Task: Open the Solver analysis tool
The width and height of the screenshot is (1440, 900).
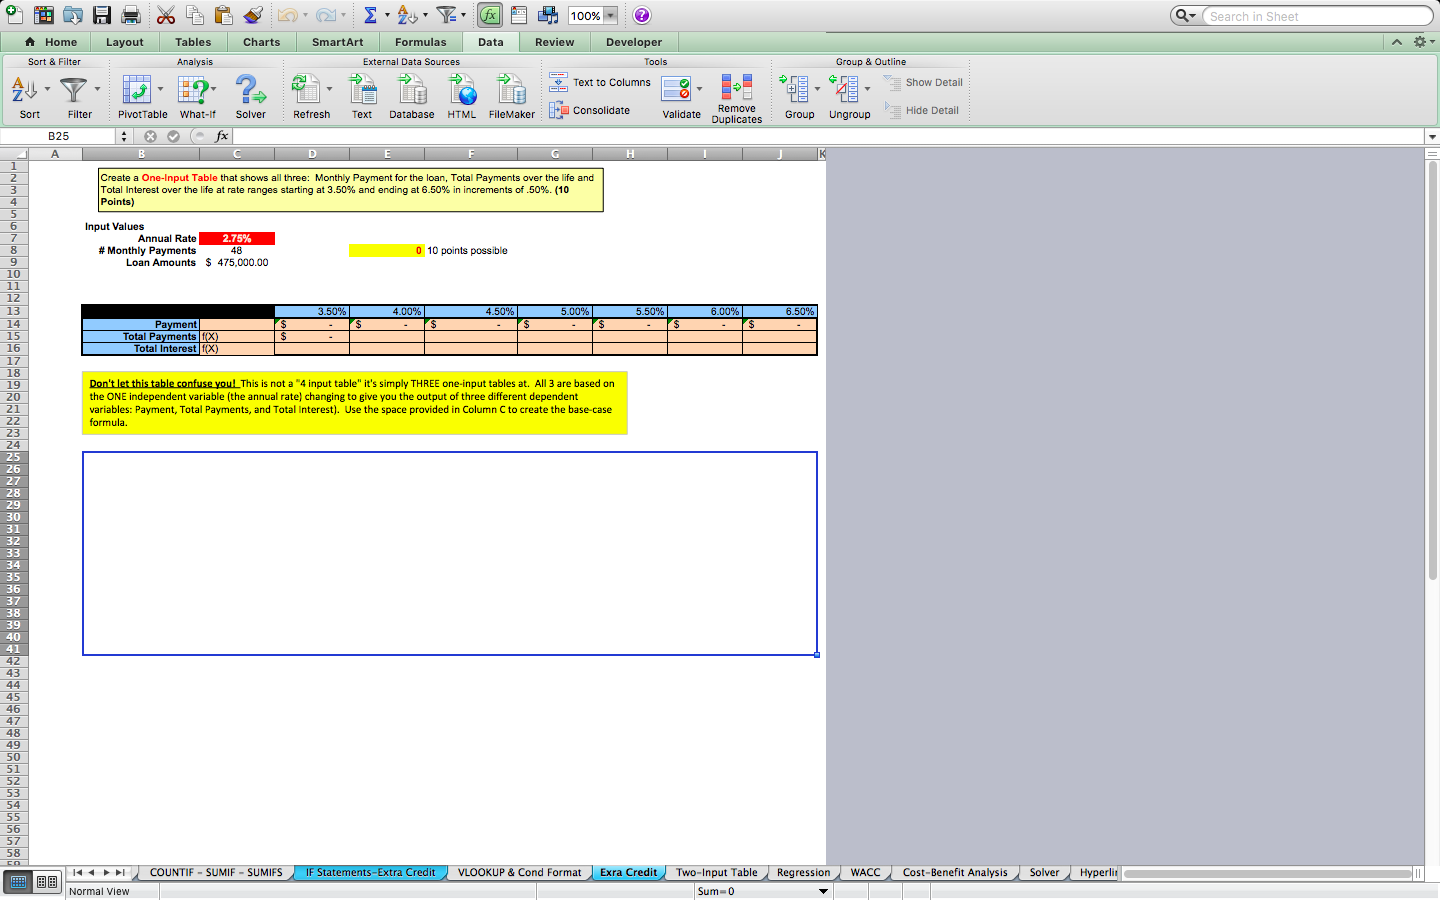Action: tap(250, 96)
